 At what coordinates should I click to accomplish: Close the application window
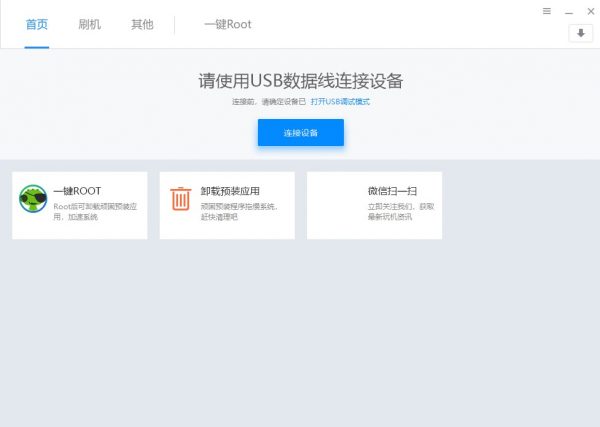point(591,11)
